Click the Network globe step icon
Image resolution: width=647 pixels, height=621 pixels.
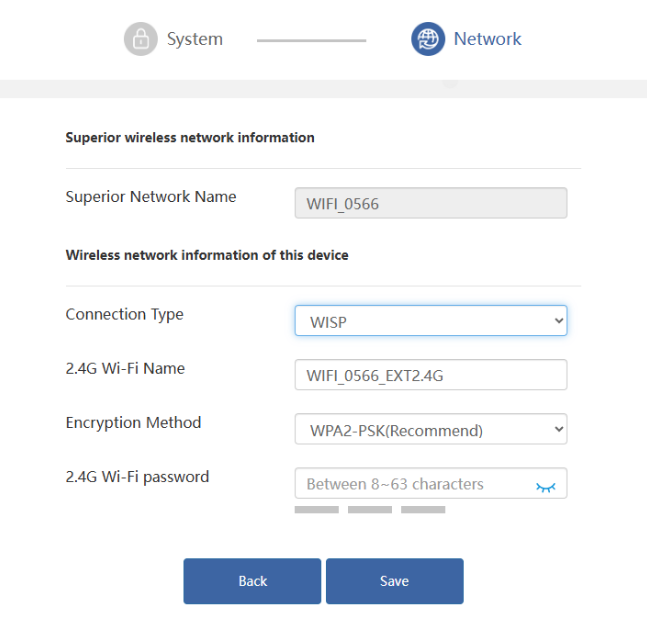coord(428,39)
